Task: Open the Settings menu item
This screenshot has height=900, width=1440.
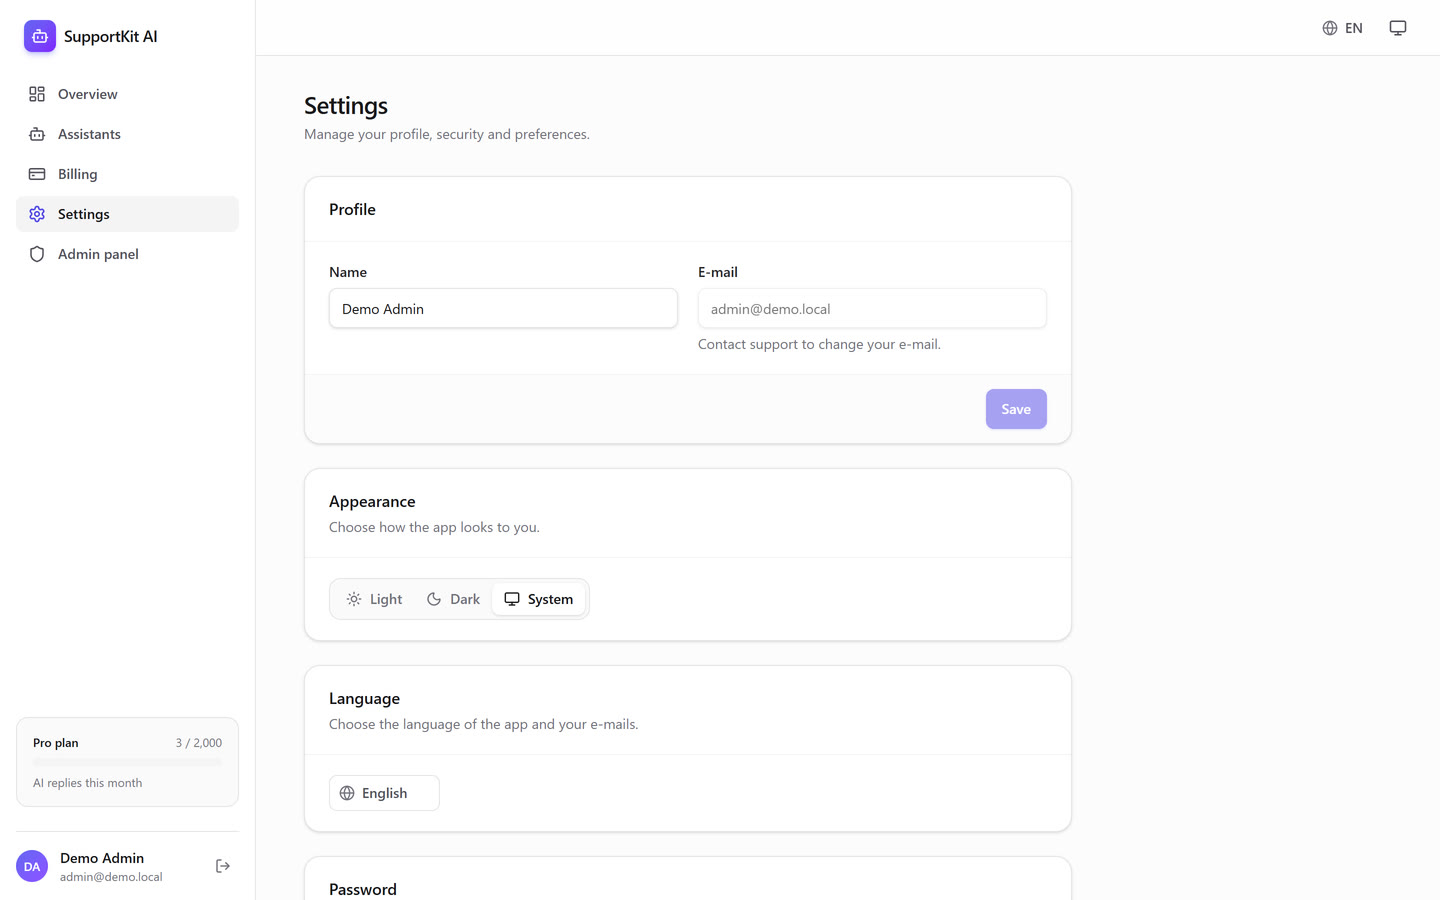Action: click(127, 214)
